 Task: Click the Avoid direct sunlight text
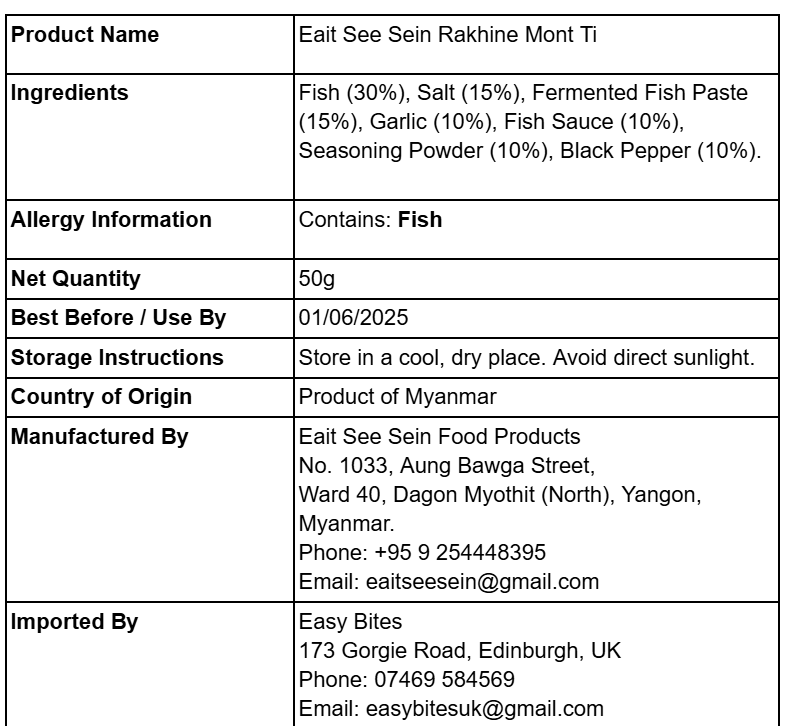(654, 357)
